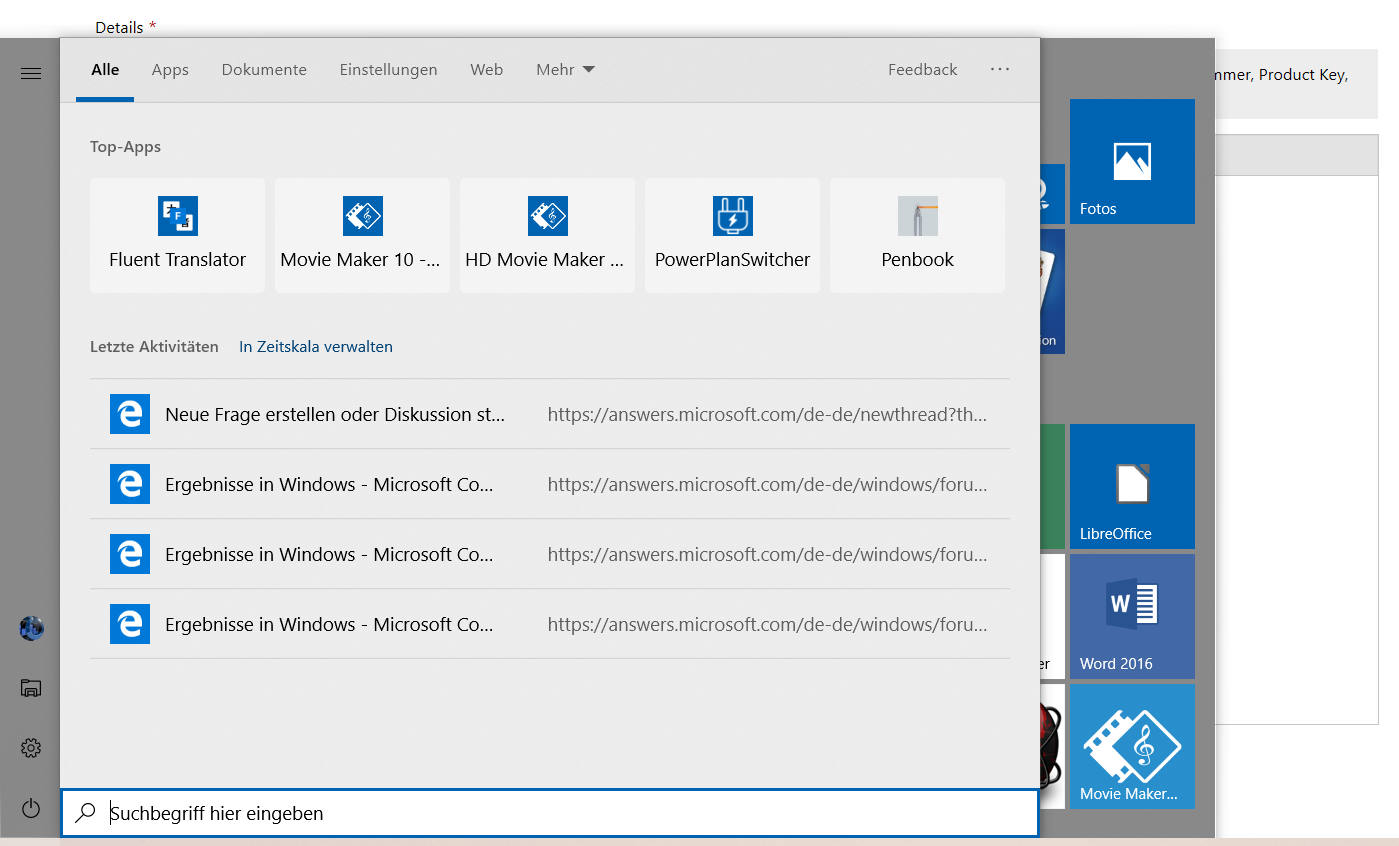Expand the Start hamburger menu icon

31,73
